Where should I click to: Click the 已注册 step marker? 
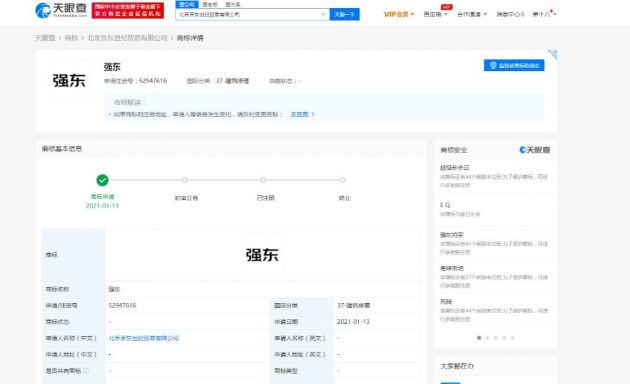coord(263,180)
